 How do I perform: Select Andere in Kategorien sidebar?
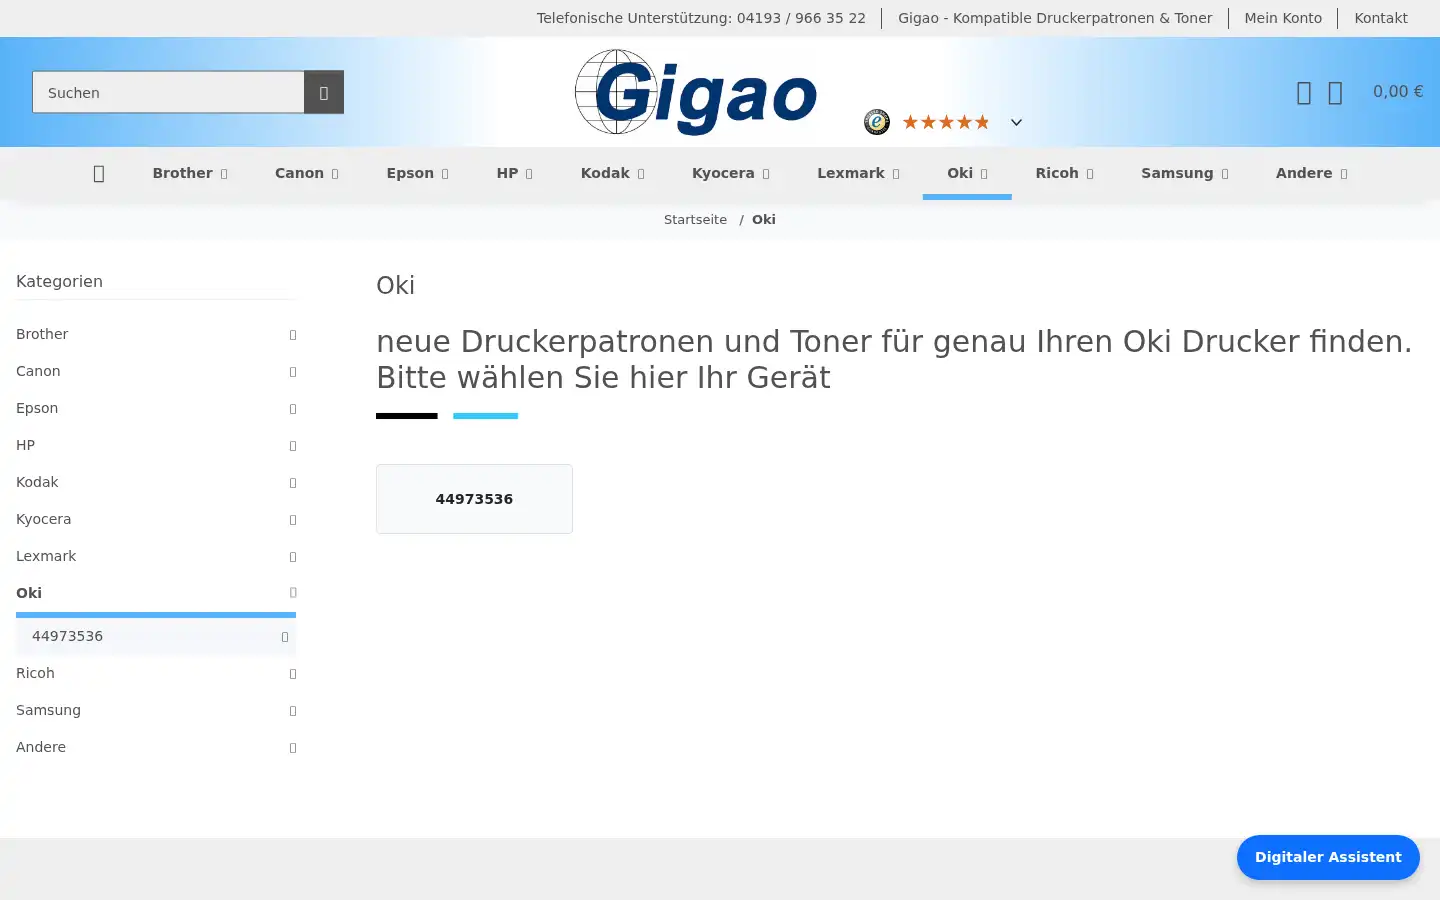41,747
